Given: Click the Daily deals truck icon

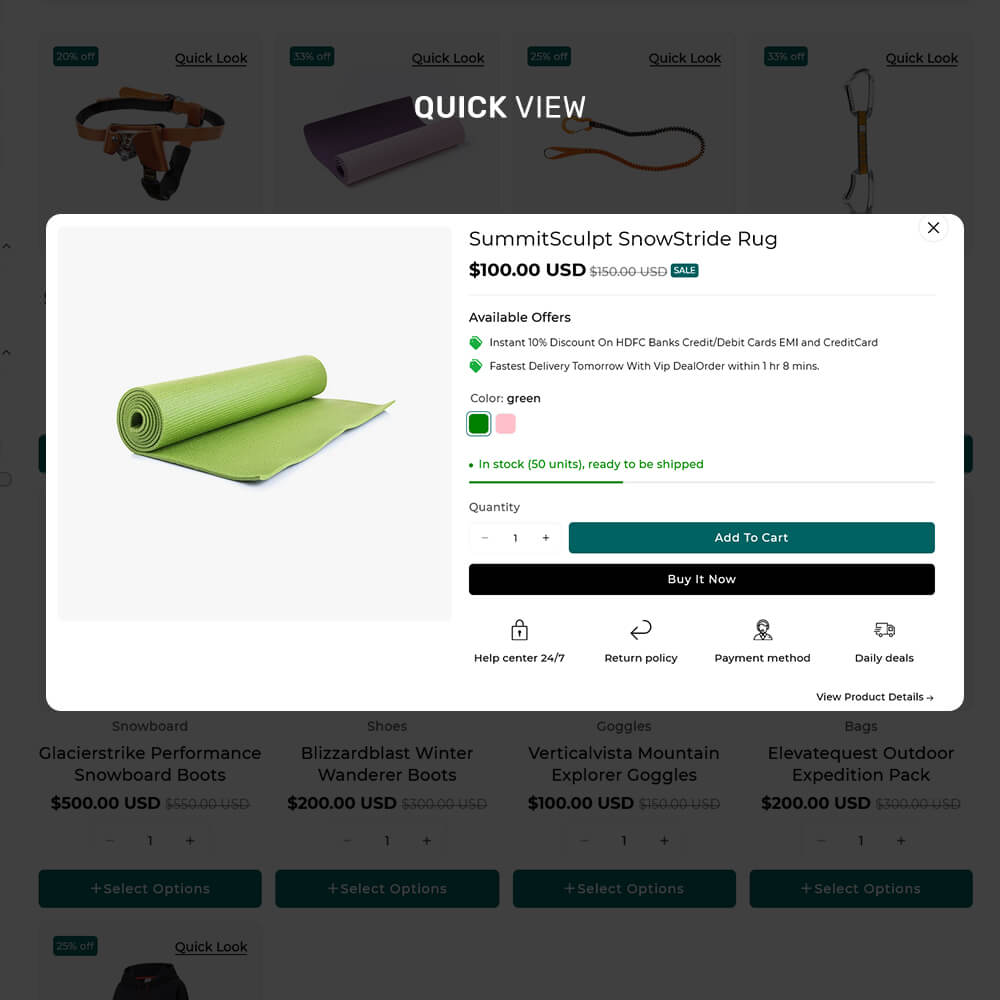Looking at the screenshot, I should tap(884, 629).
